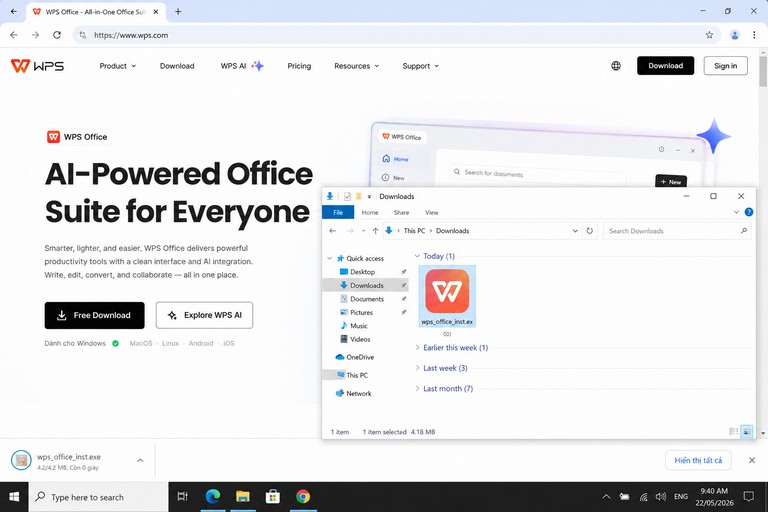Click the Explore WPS AI button
The height and width of the screenshot is (512, 768).
(x=204, y=315)
